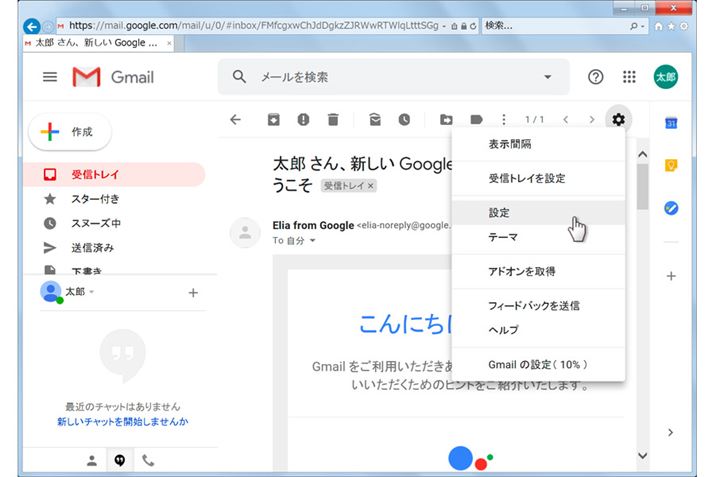Open the Labels tag icon

tap(476, 119)
